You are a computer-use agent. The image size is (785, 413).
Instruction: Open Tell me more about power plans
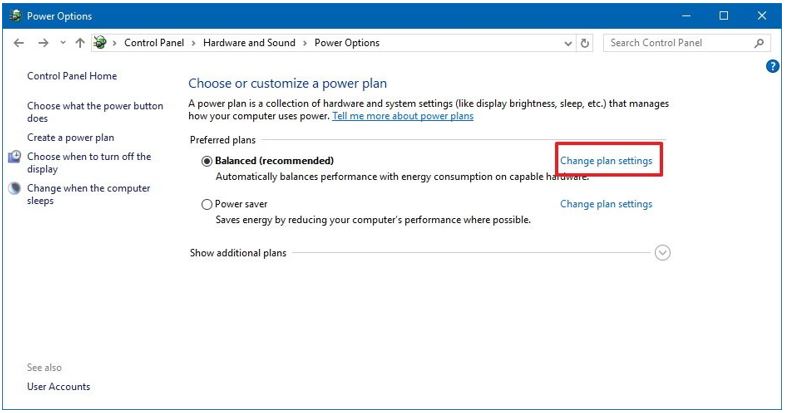pyautogui.click(x=403, y=116)
